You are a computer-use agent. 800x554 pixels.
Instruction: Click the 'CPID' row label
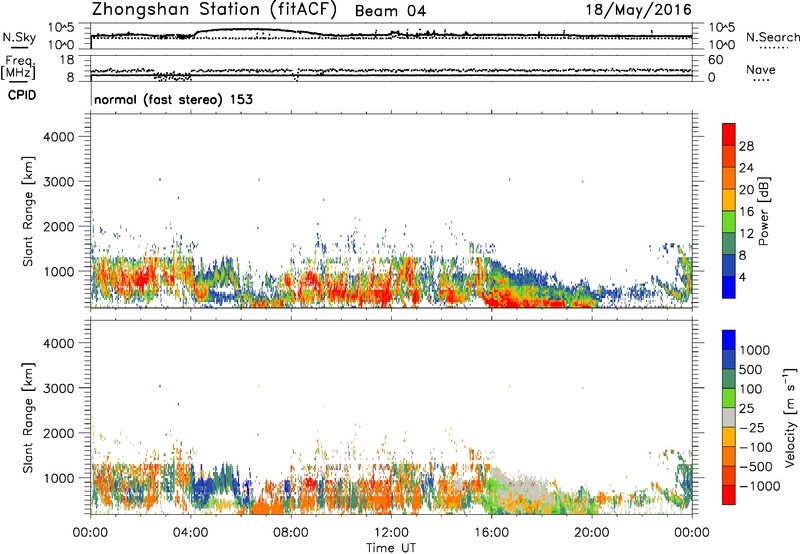coord(22,95)
